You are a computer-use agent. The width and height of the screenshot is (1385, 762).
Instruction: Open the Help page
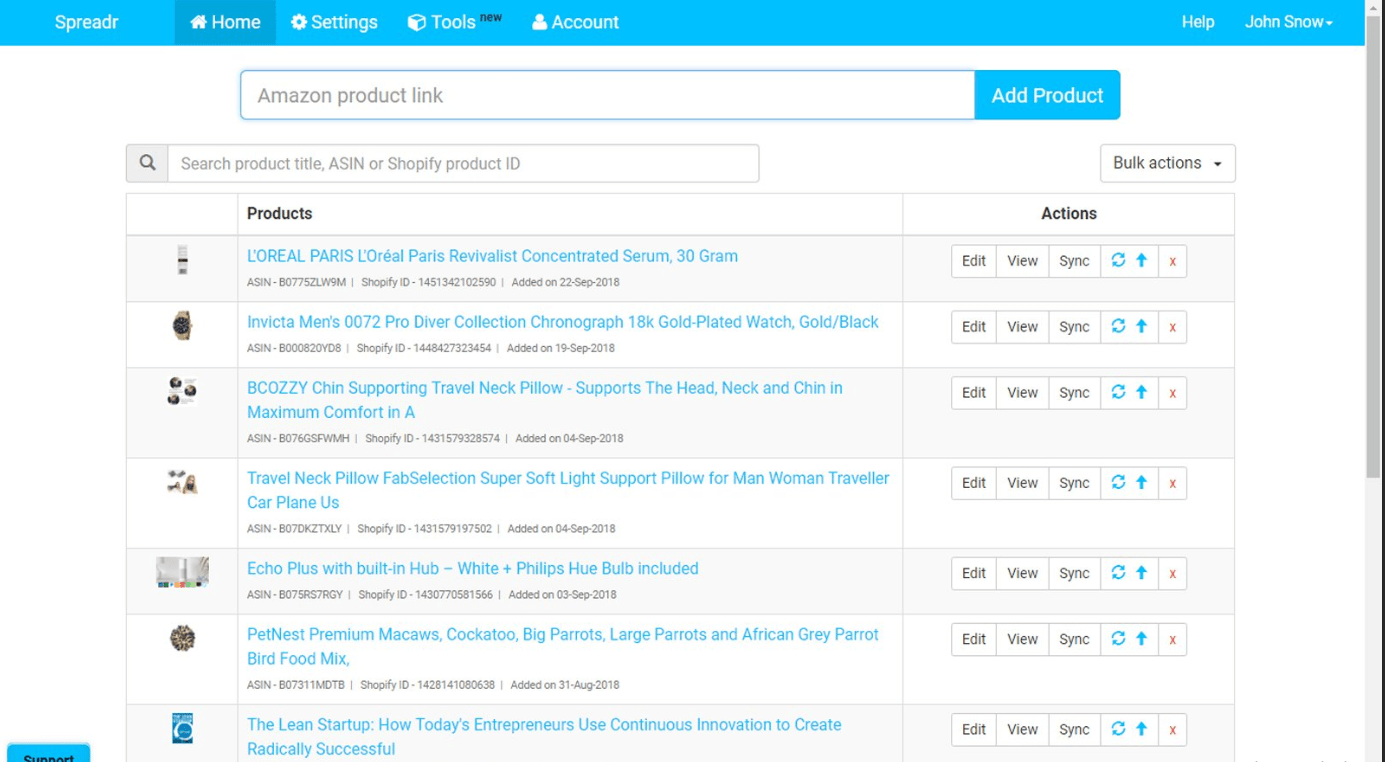pyautogui.click(x=1197, y=22)
